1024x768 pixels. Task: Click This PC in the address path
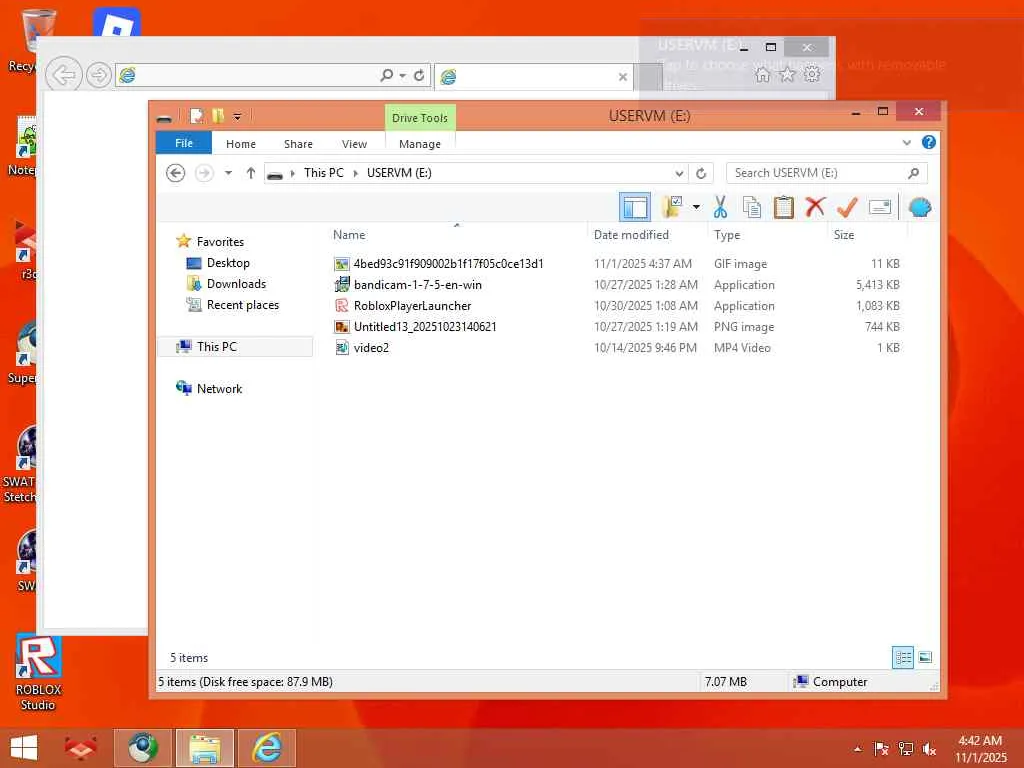click(x=323, y=173)
